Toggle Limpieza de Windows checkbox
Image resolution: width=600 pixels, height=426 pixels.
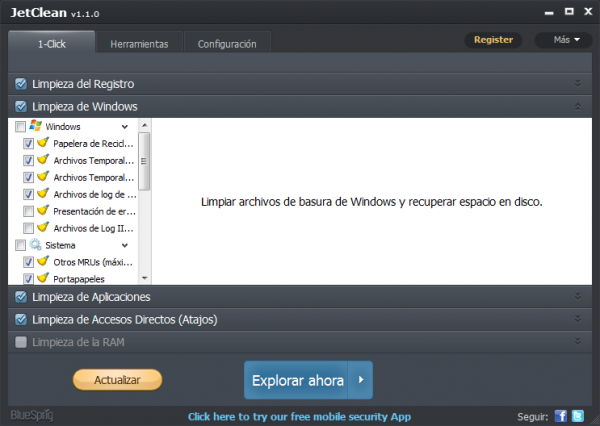click(x=21, y=106)
